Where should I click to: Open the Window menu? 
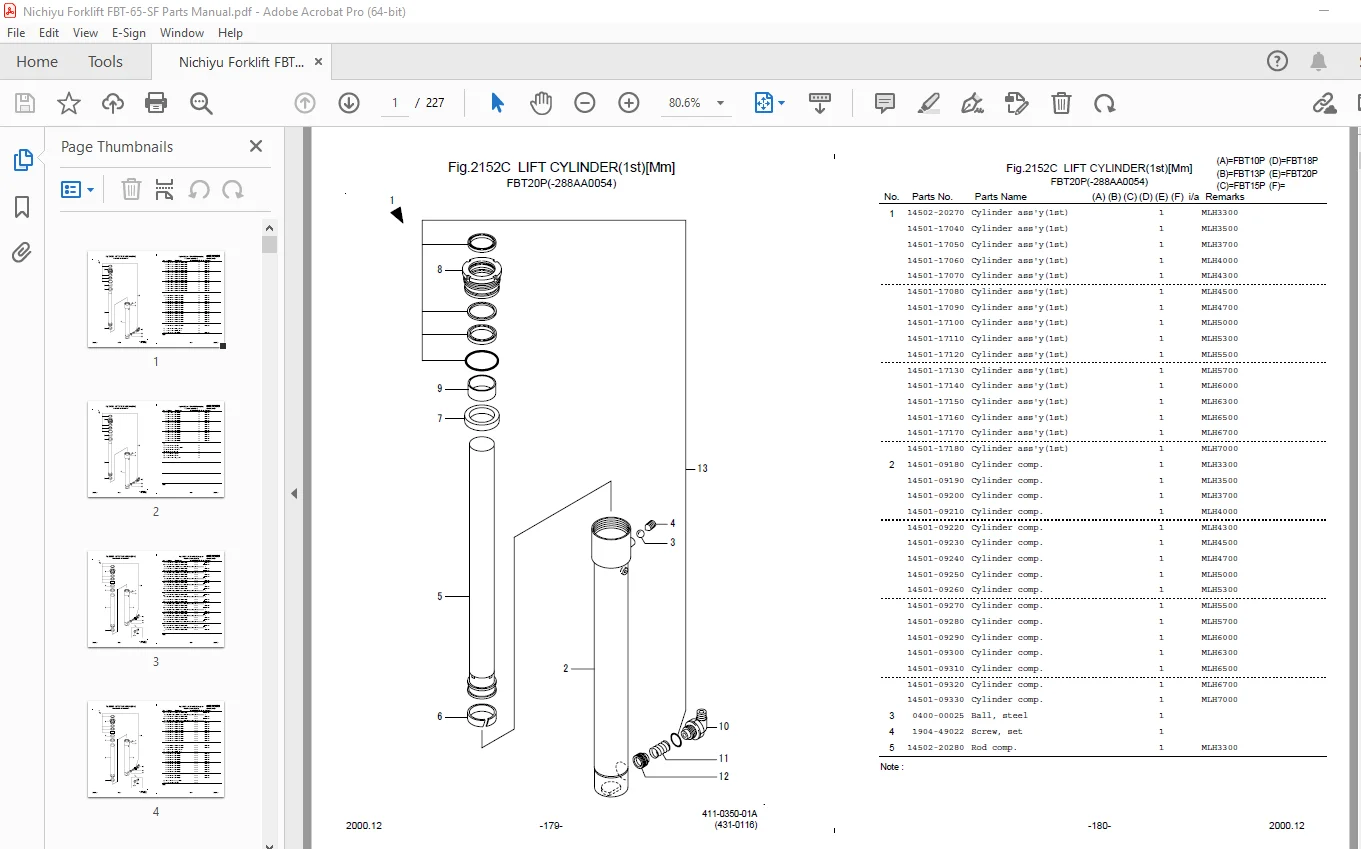tap(182, 32)
